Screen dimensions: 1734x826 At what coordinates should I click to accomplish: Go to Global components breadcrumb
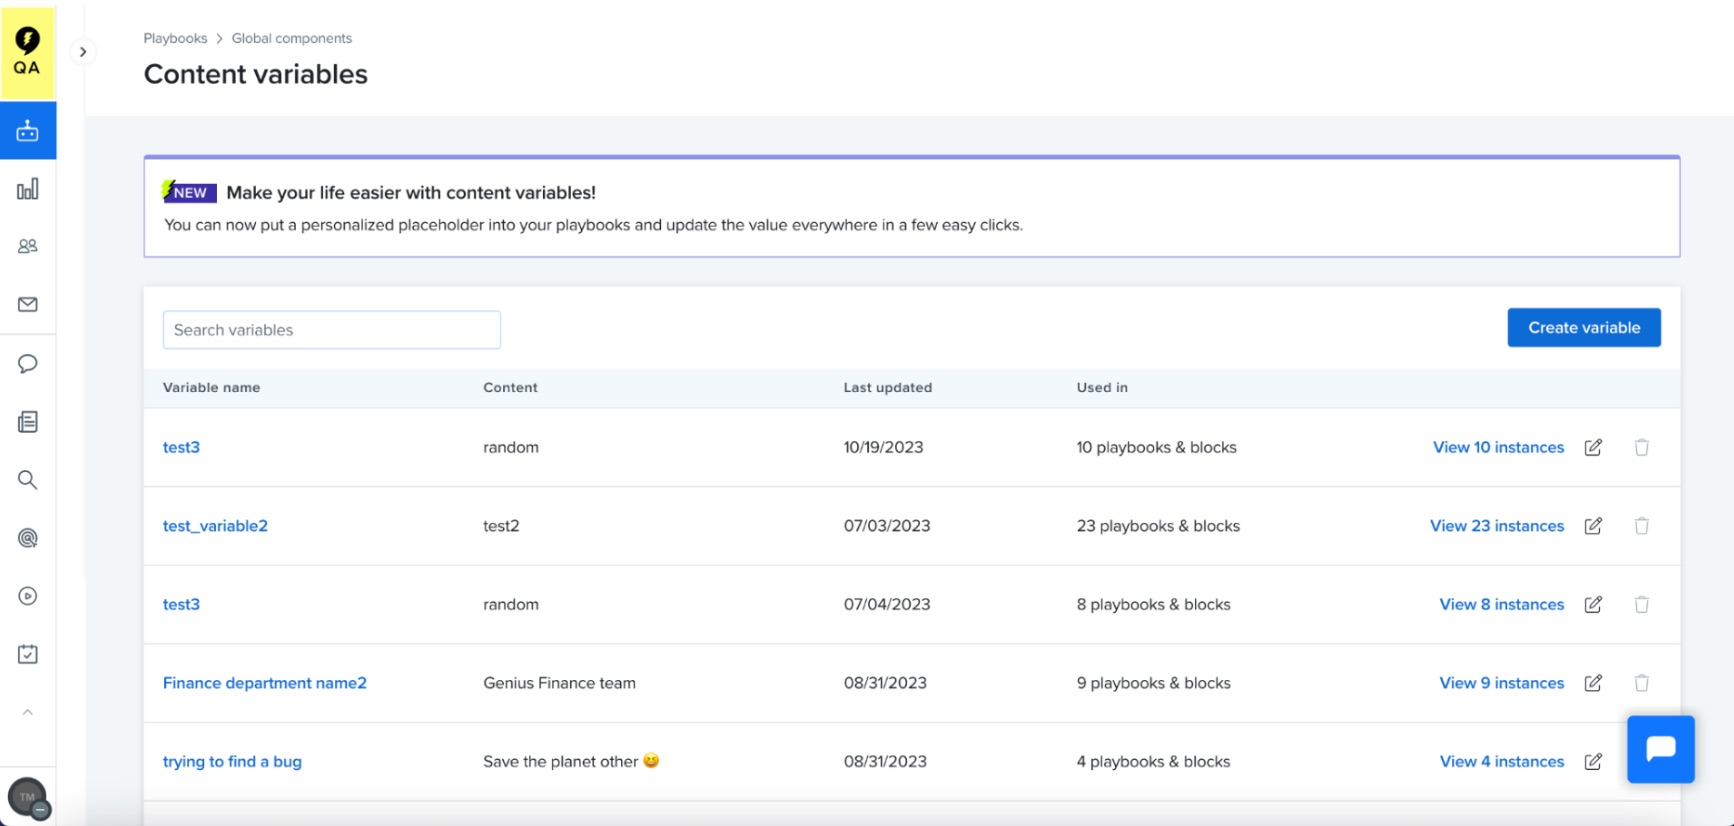[292, 38]
